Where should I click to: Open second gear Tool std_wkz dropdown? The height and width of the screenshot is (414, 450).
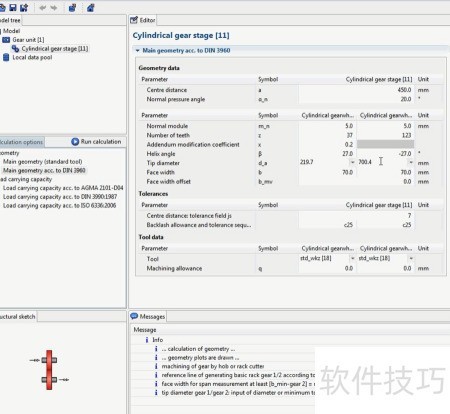[411, 258]
